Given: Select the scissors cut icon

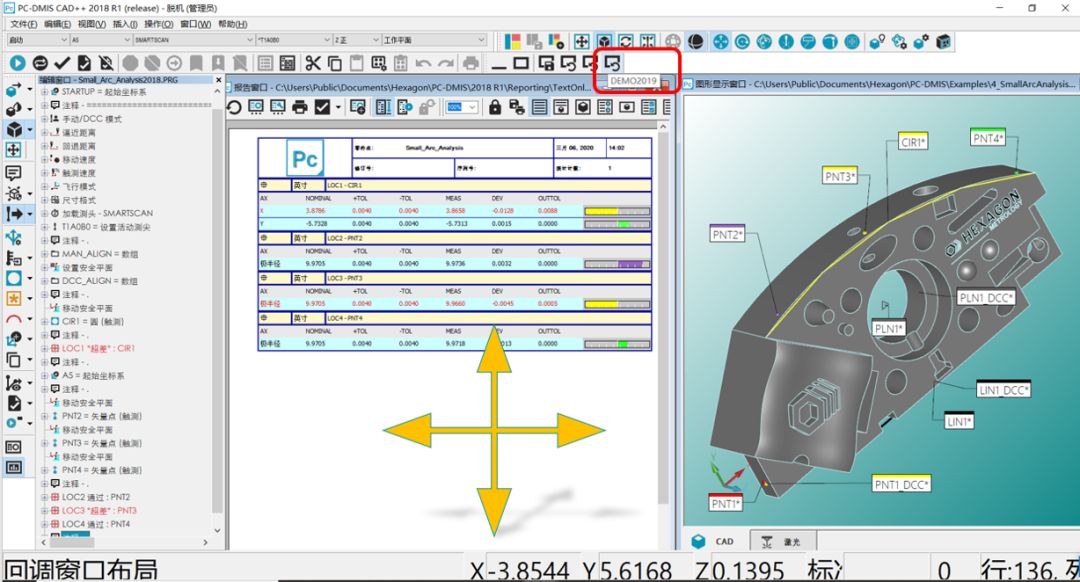Looking at the screenshot, I should point(313,63).
